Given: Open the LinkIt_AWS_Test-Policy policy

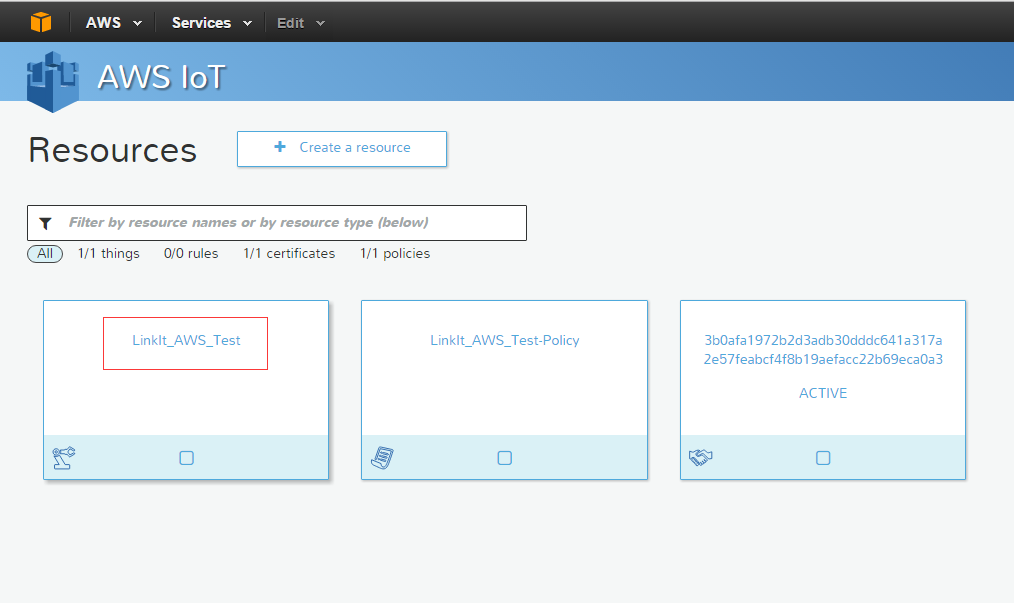Looking at the screenshot, I should [505, 340].
